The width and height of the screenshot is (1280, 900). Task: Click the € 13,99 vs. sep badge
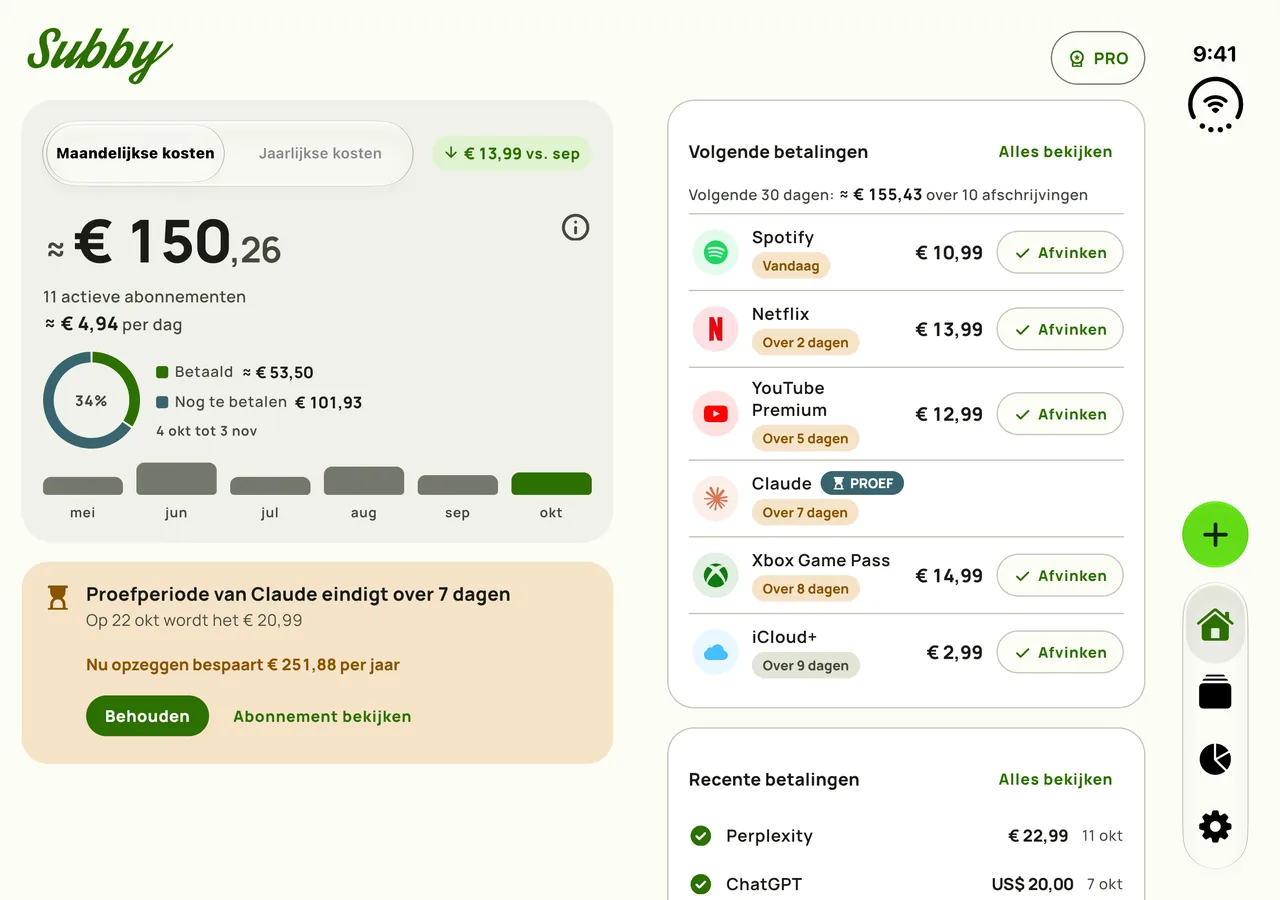tap(512, 153)
